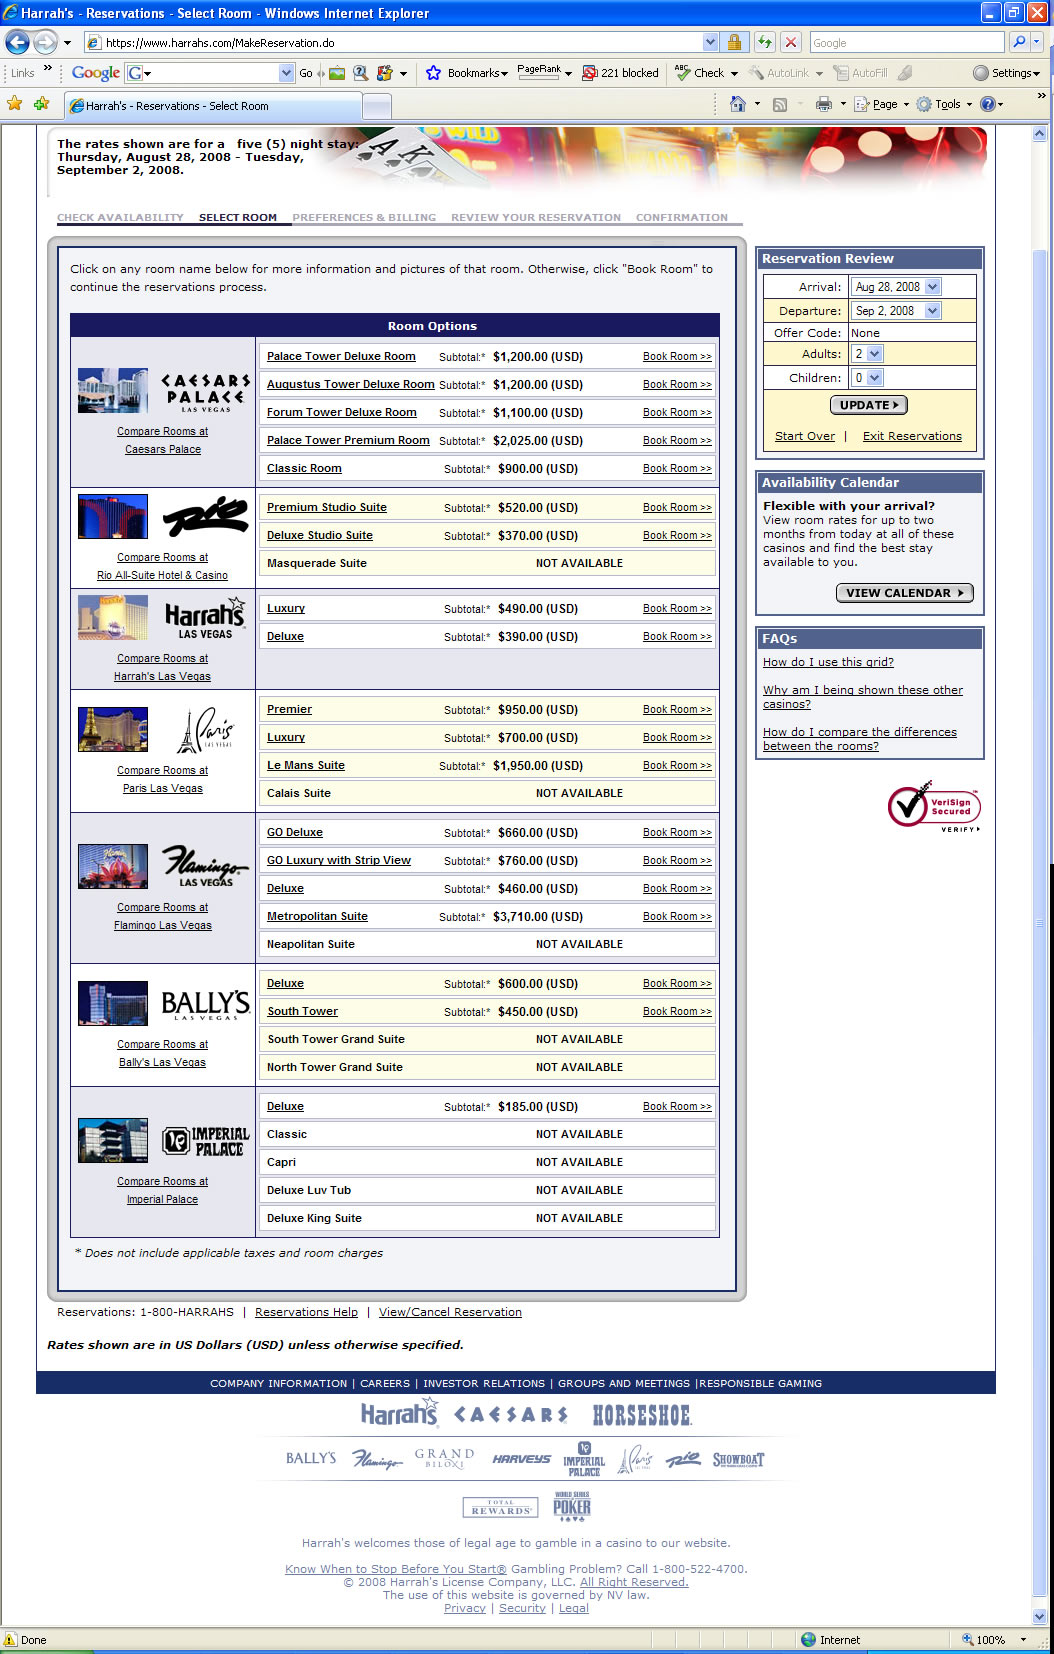Click the 100% zoom level control
Screen dimensions: 1054x1654
coord(995,1640)
